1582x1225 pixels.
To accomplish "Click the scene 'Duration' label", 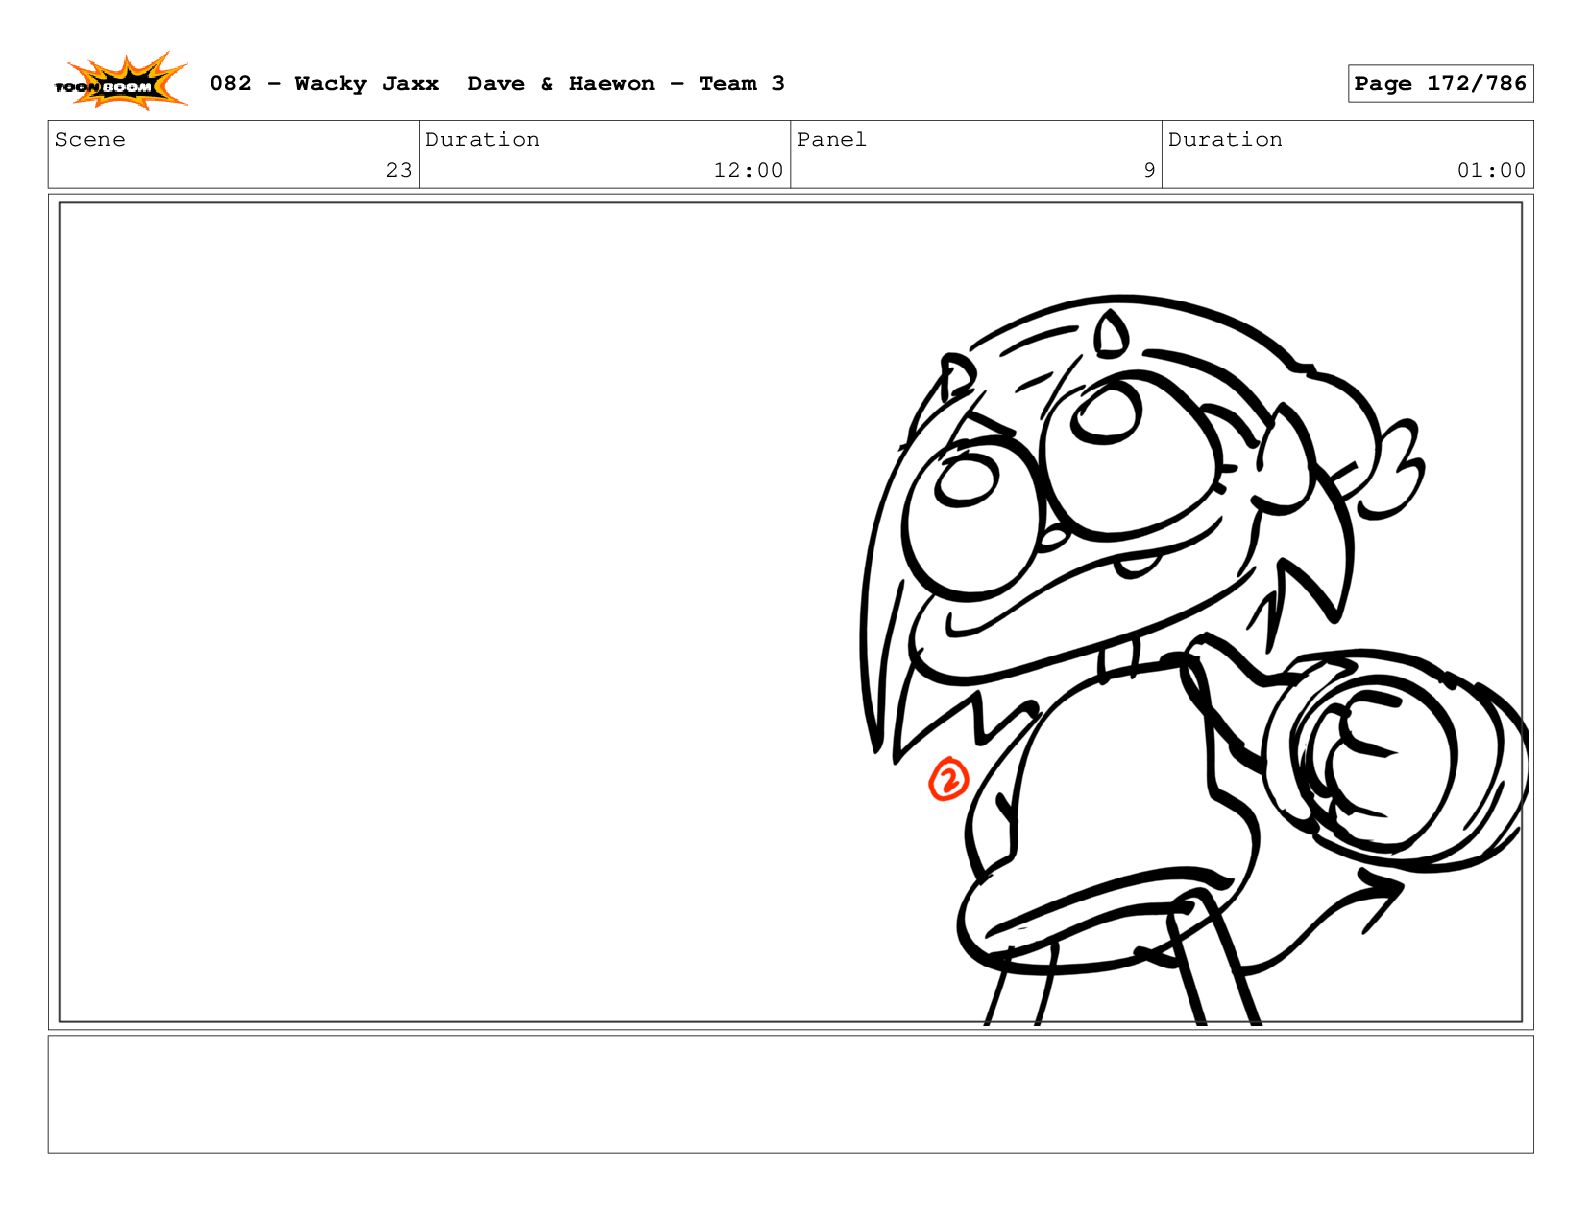I will tap(482, 140).
